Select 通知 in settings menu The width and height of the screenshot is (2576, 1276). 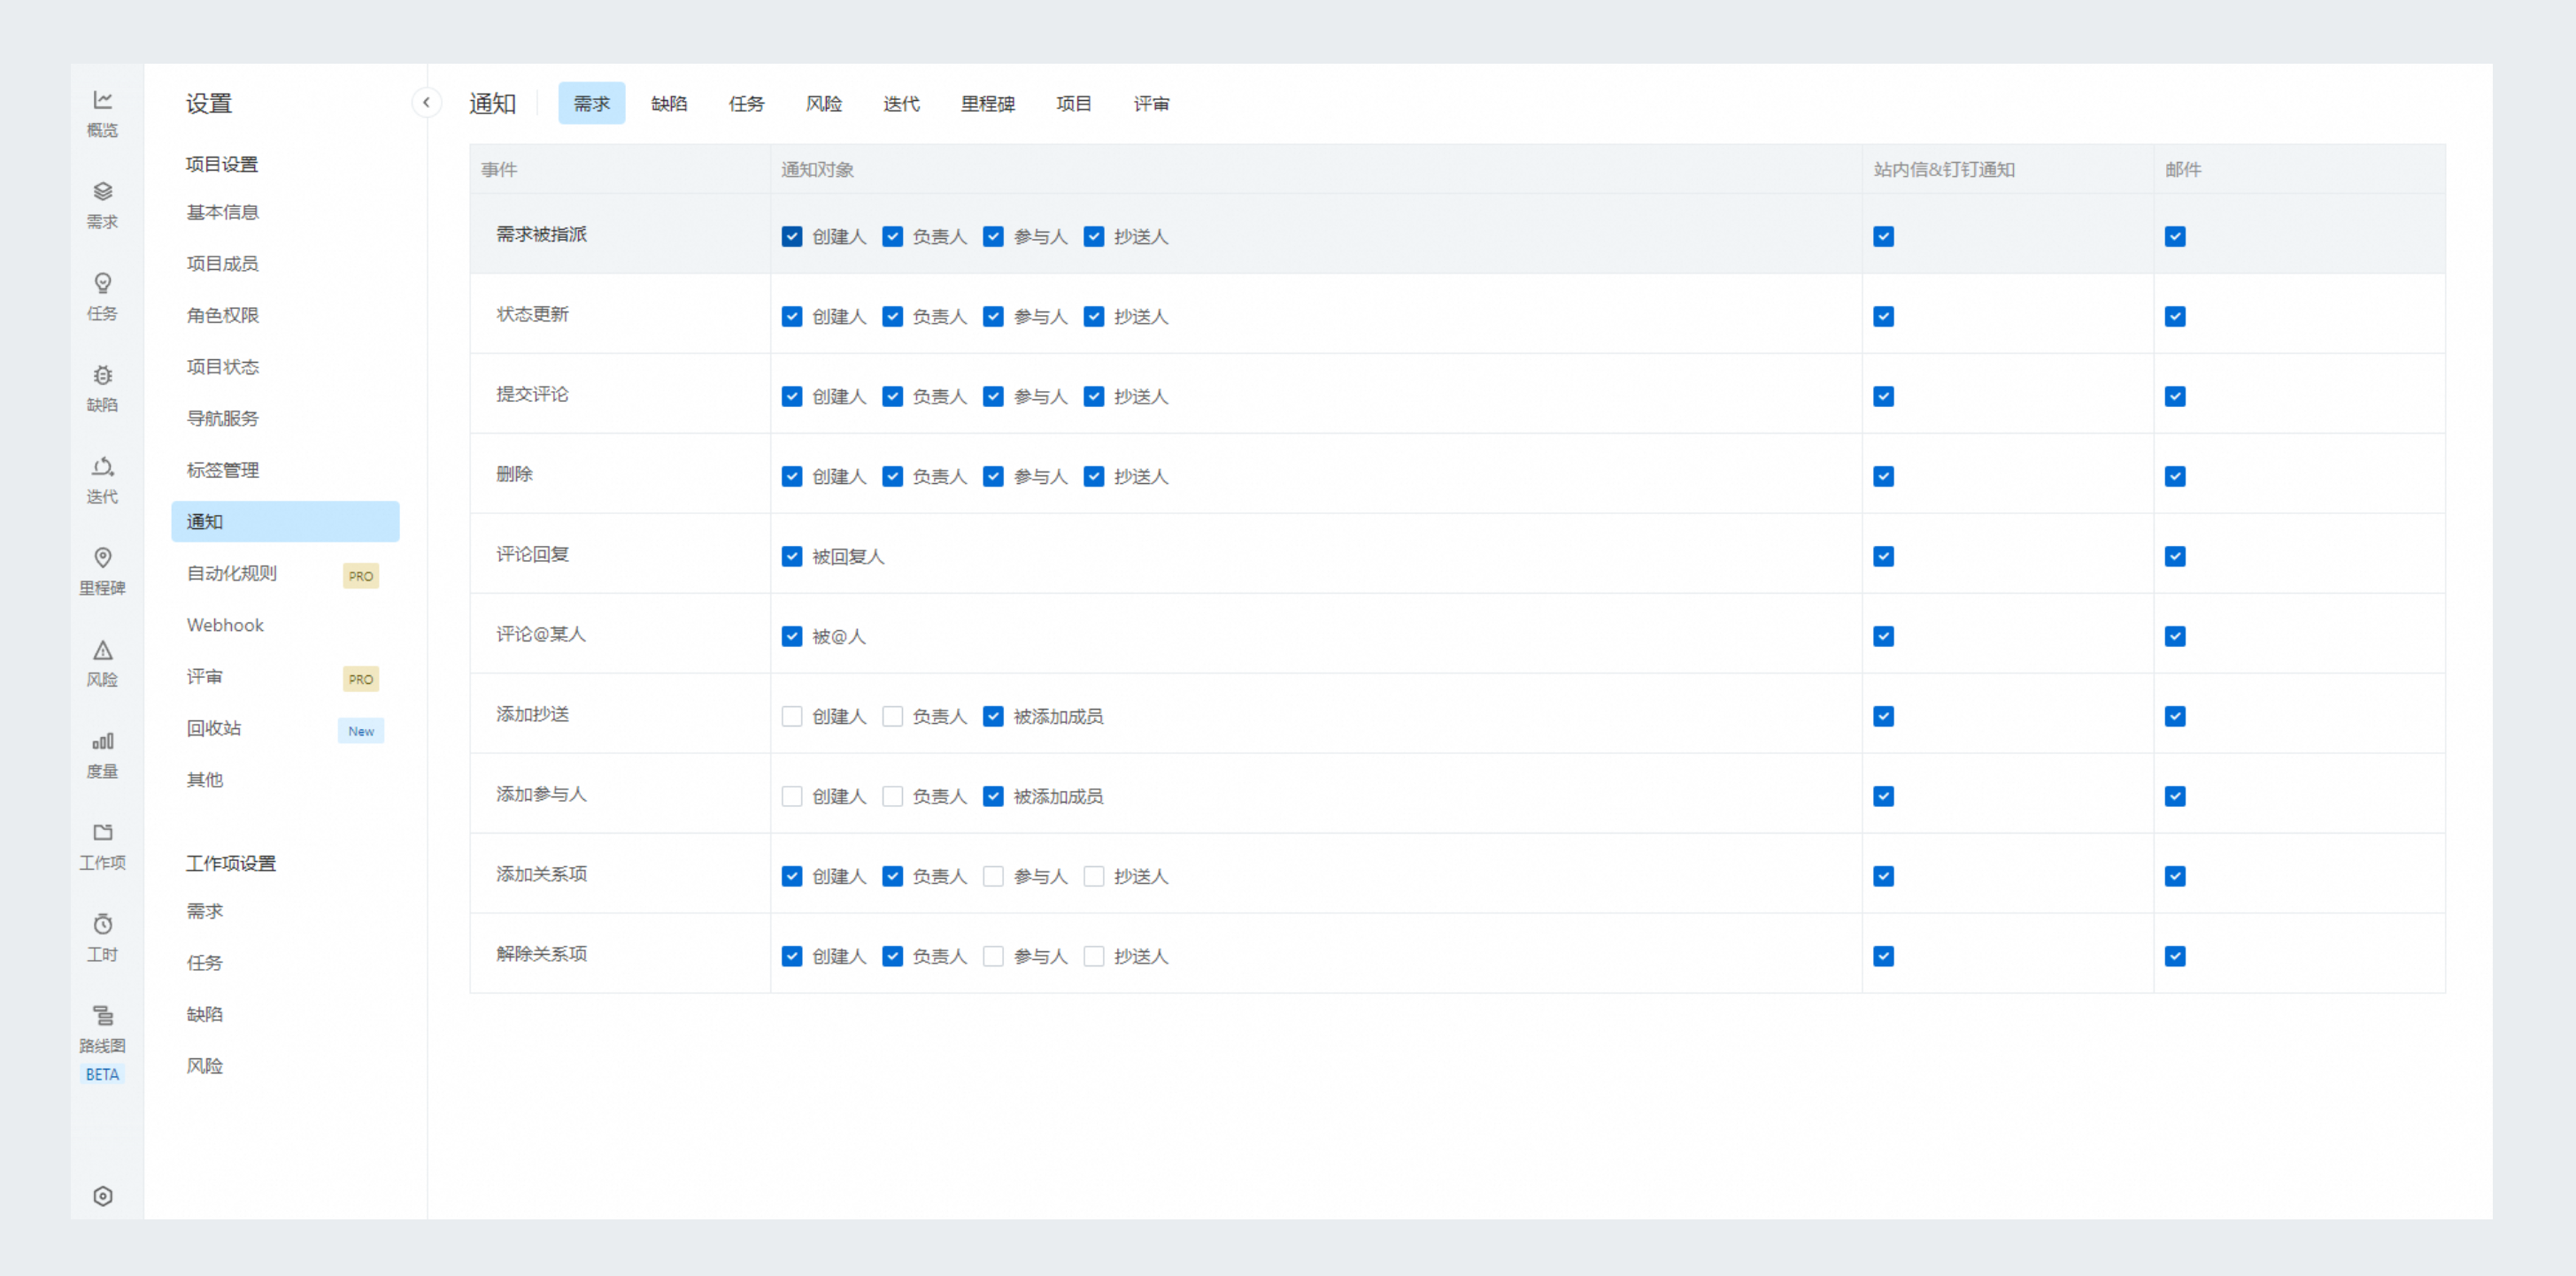point(285,522)
